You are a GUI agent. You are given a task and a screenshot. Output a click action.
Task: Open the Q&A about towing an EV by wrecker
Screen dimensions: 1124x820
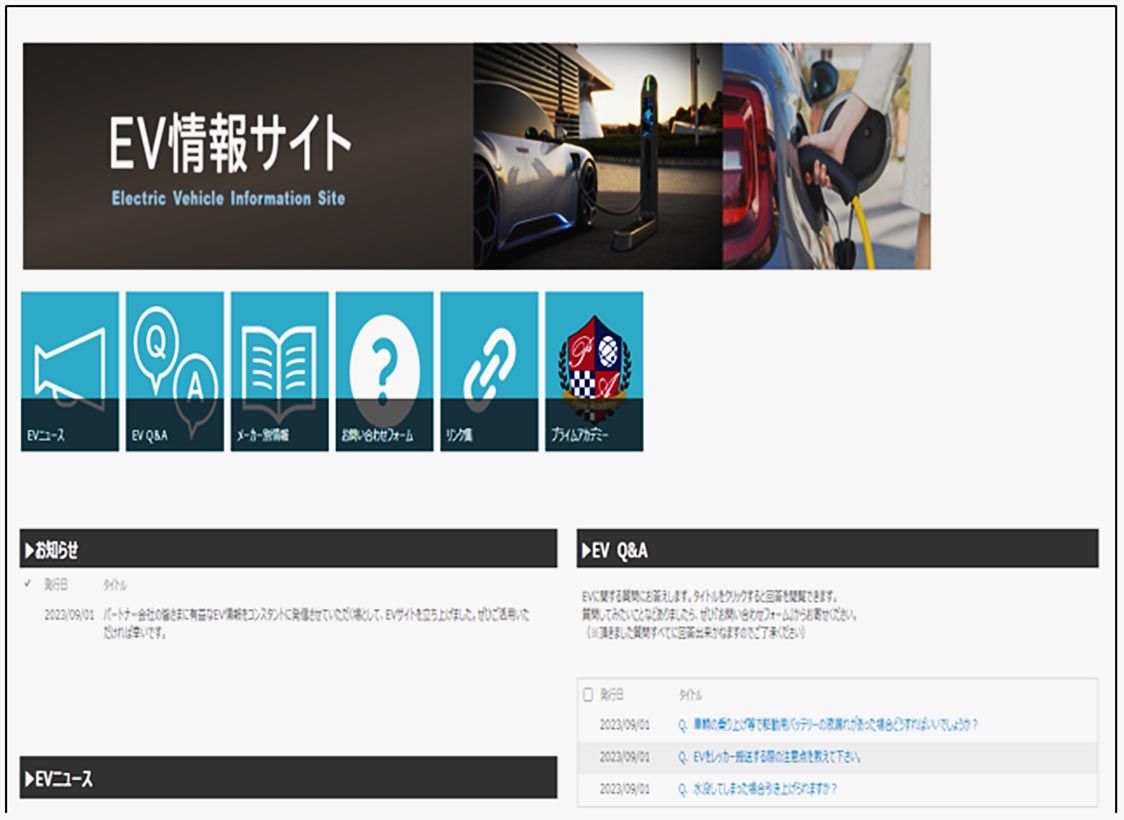coord(769,757)
